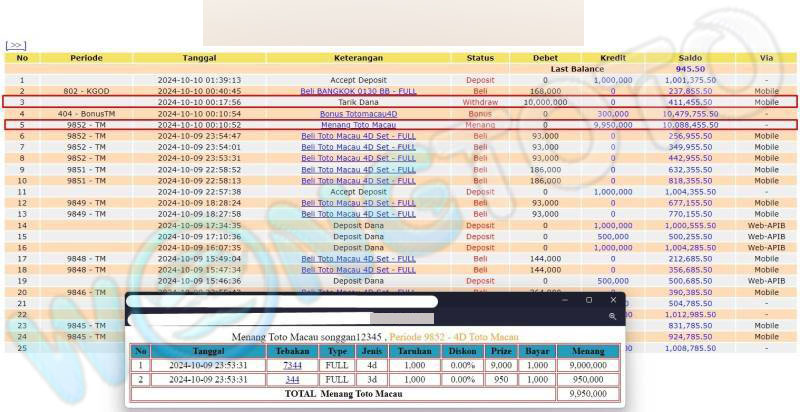Minimize the Menang Toto Macau popup window
Image resolution: width=800 pixels, height=412 pixels.
[565, 300]
